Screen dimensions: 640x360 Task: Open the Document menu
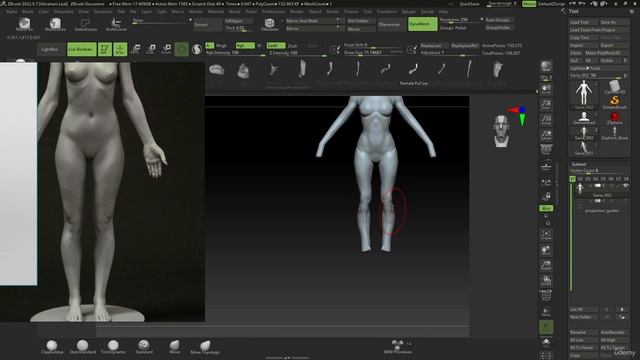point(64,11)
